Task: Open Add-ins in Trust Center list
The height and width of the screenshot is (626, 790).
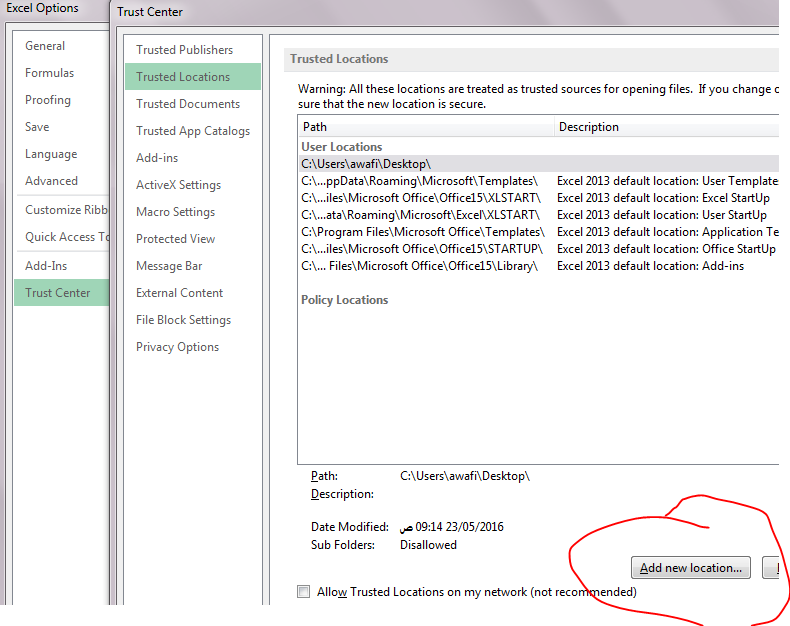Action: pyautogui.click(x=157, y=158)
